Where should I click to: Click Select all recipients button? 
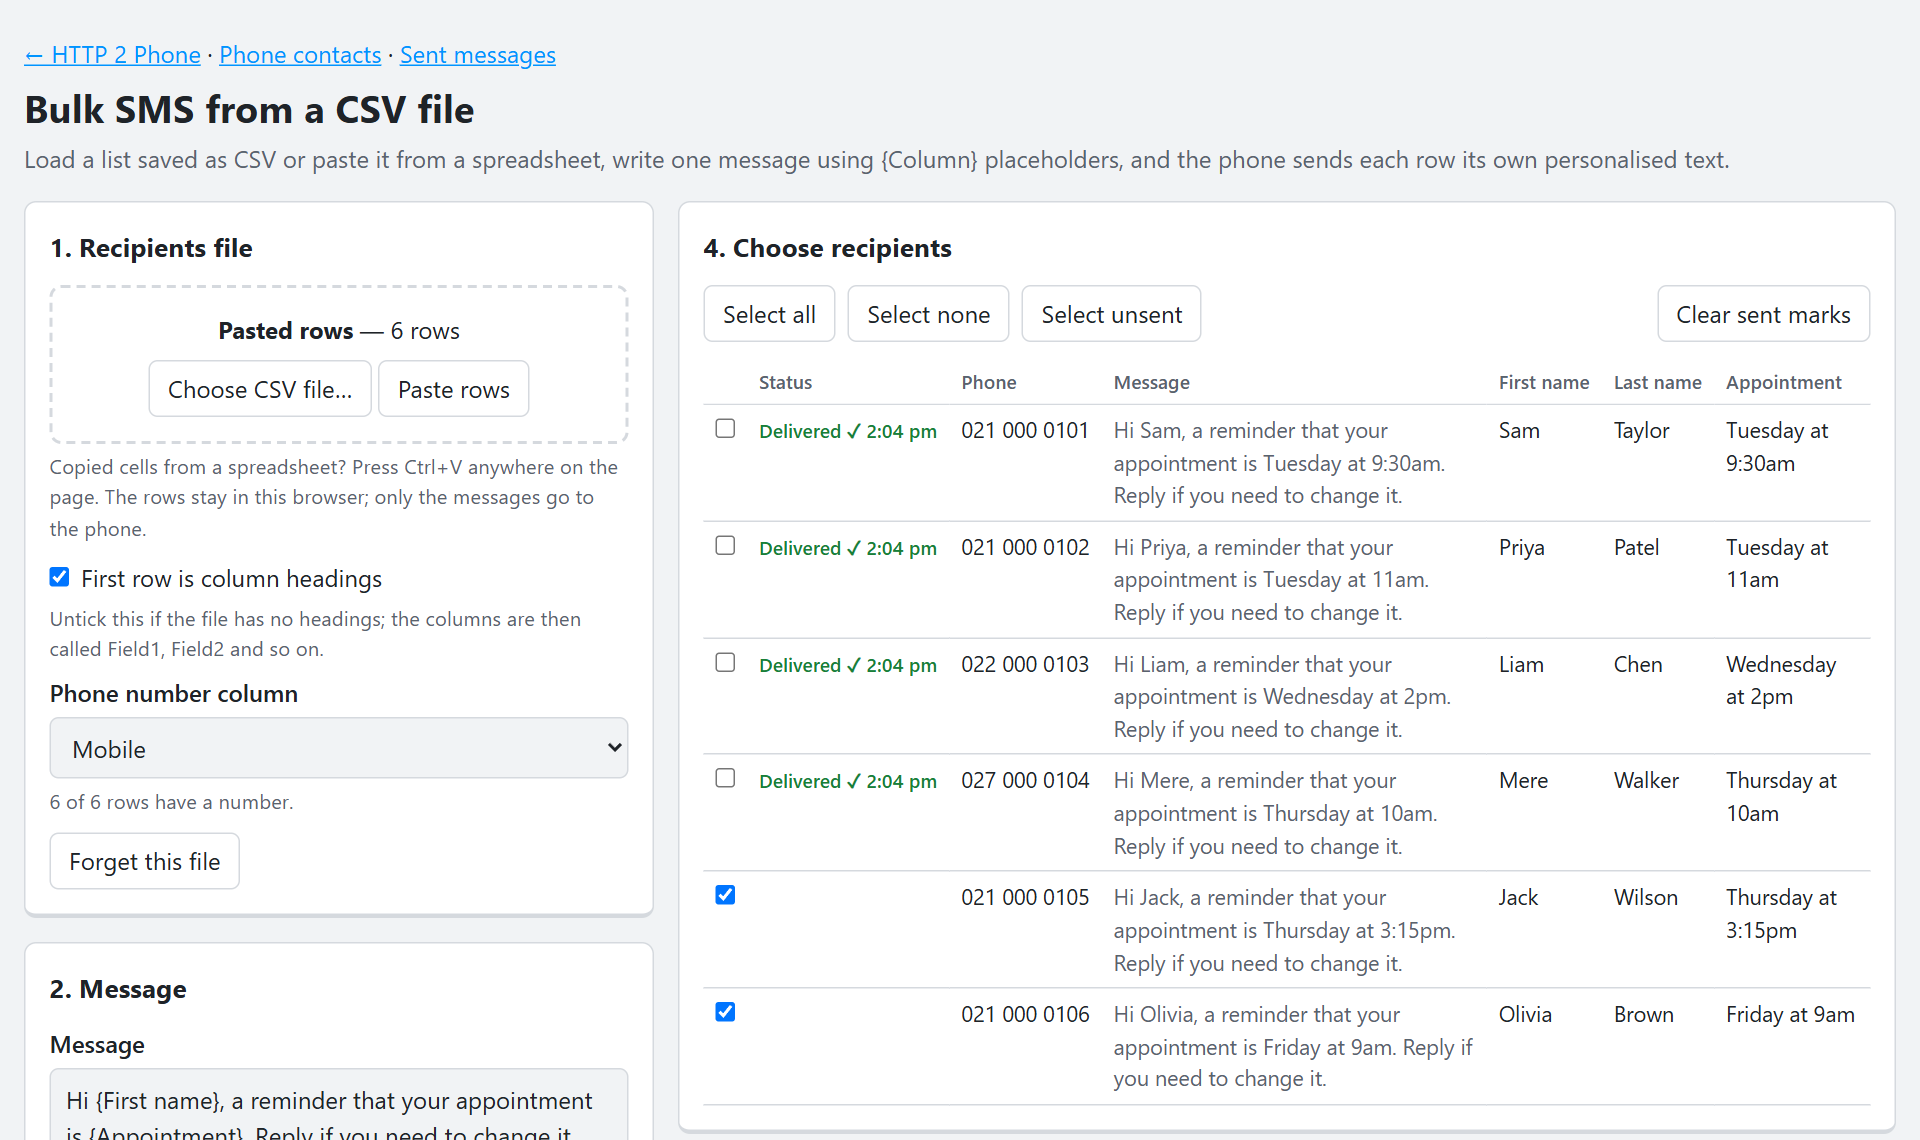[769, 314]
